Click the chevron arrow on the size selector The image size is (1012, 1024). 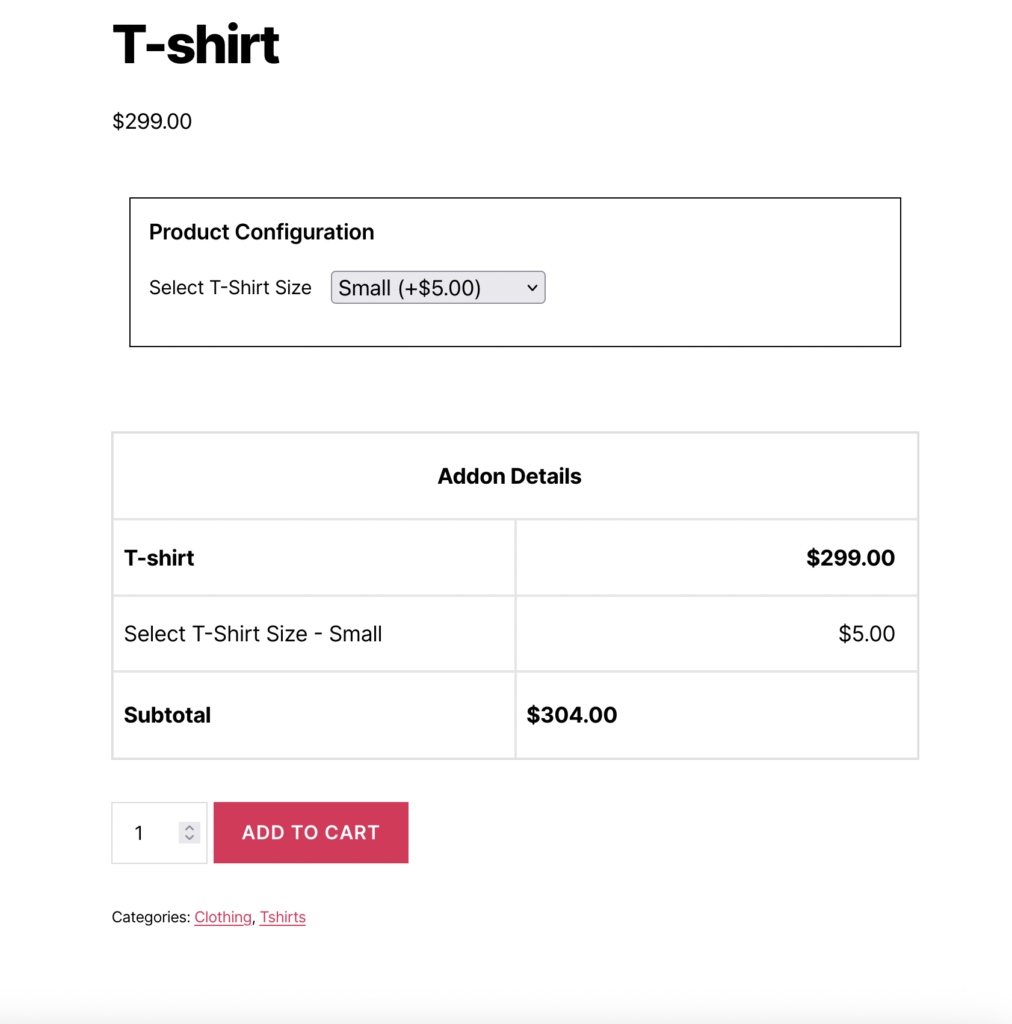pyautogui.click(x=532, y=288)
